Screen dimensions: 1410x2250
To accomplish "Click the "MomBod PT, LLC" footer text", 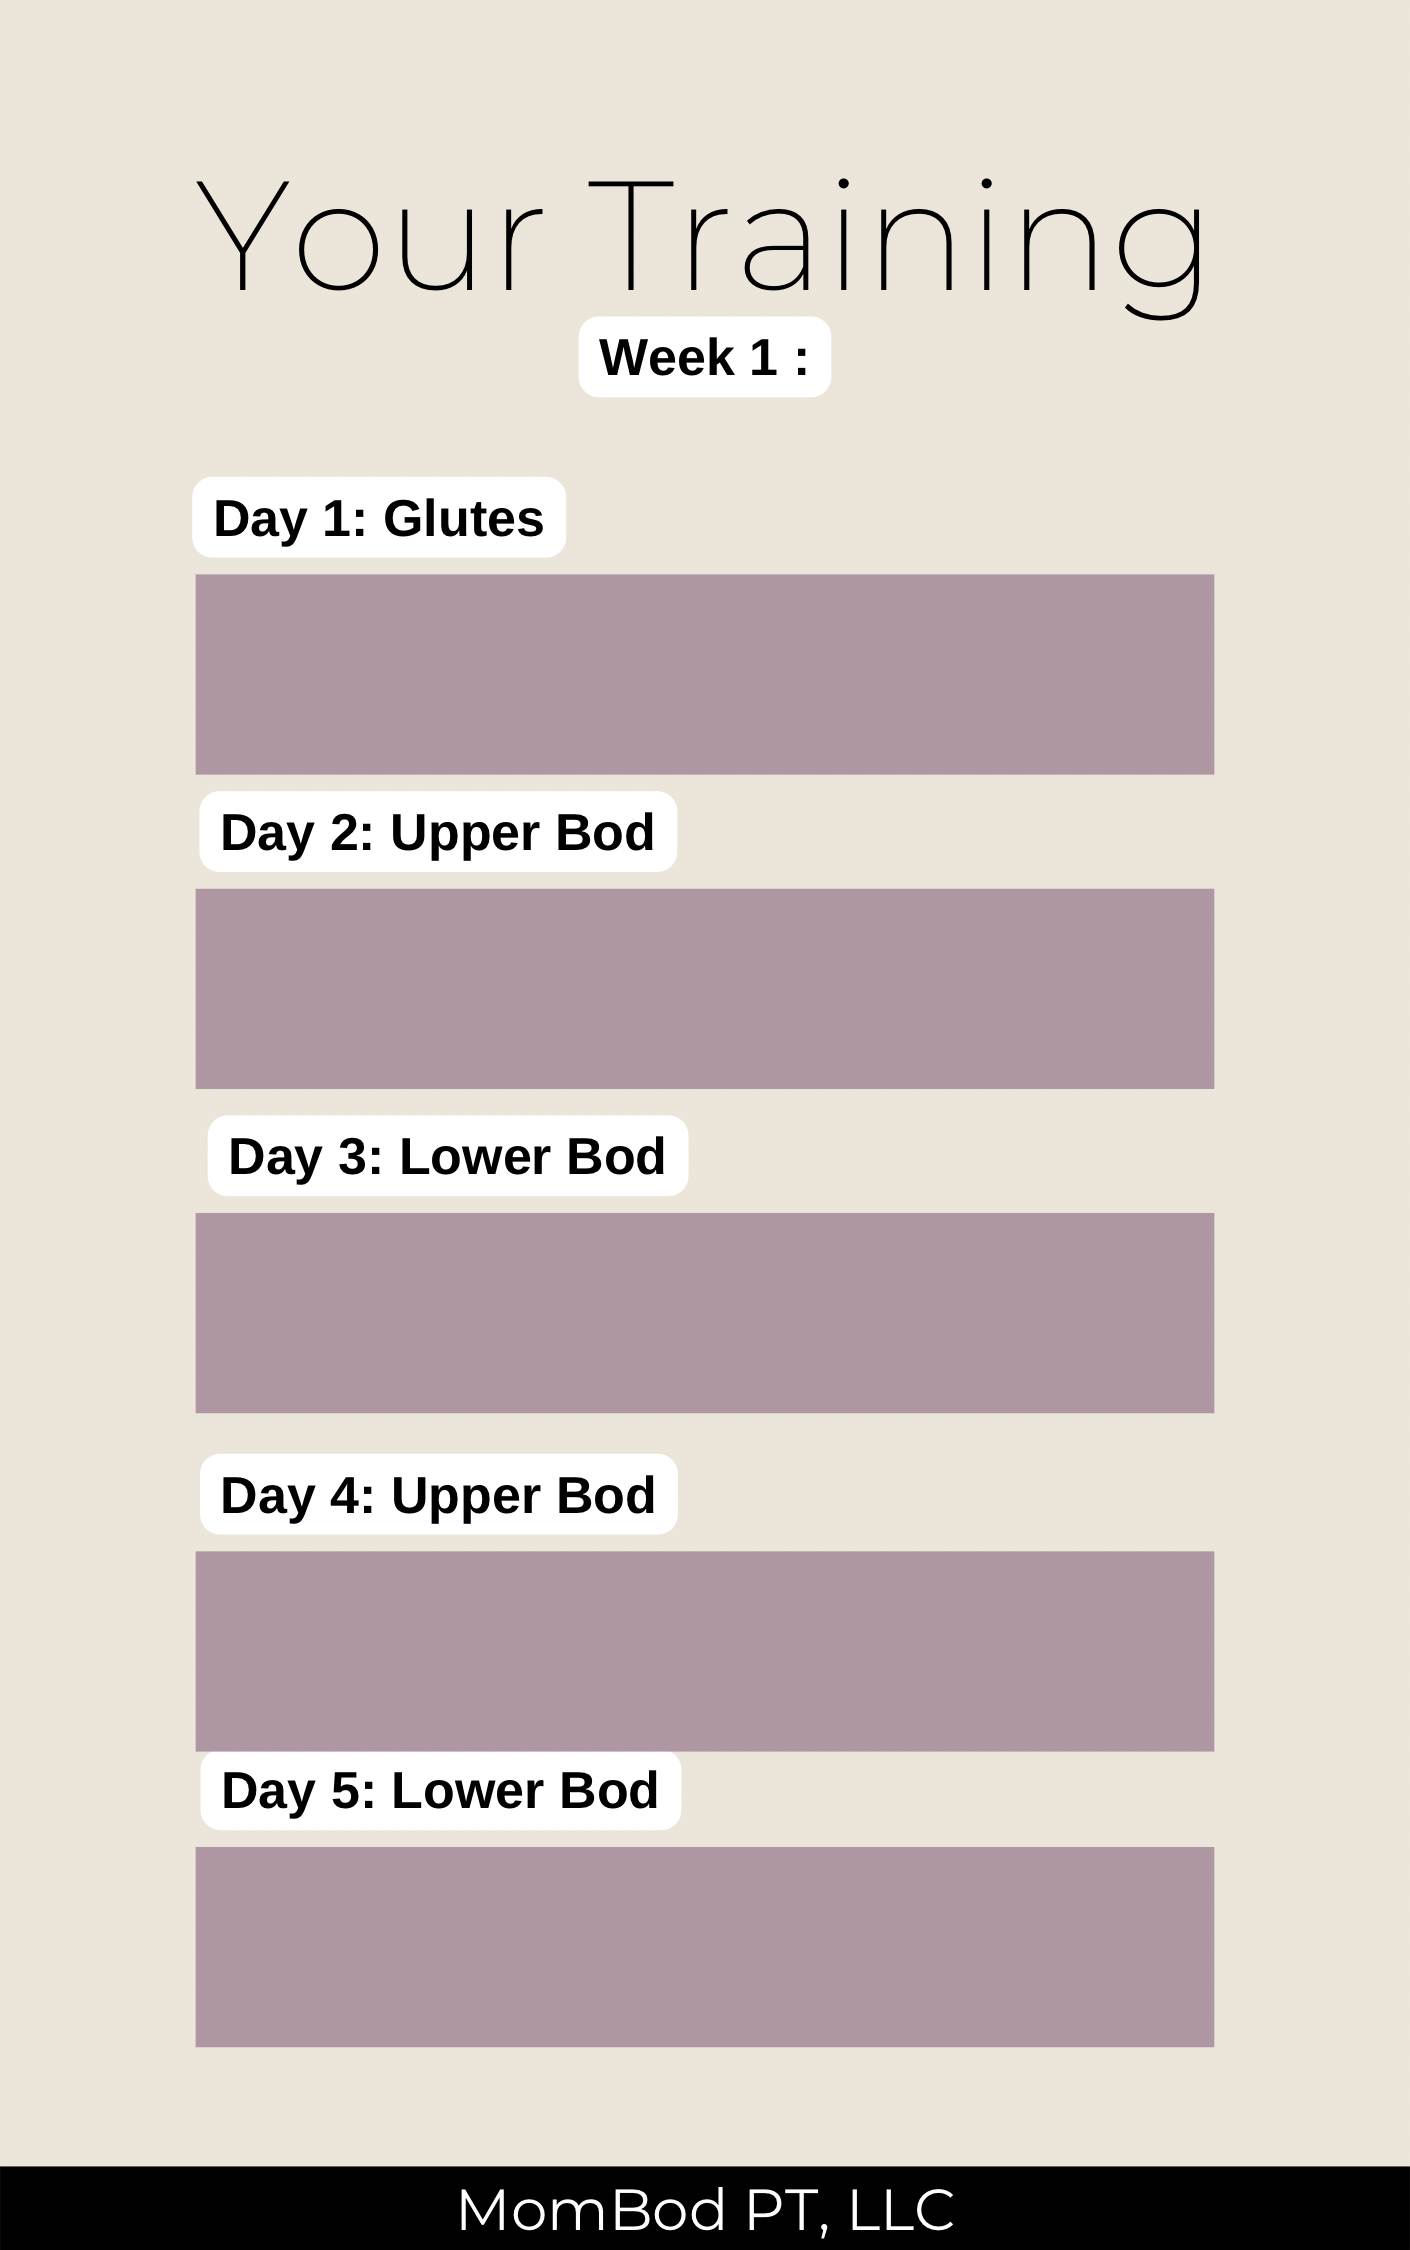I will (x=706, y=2209).
